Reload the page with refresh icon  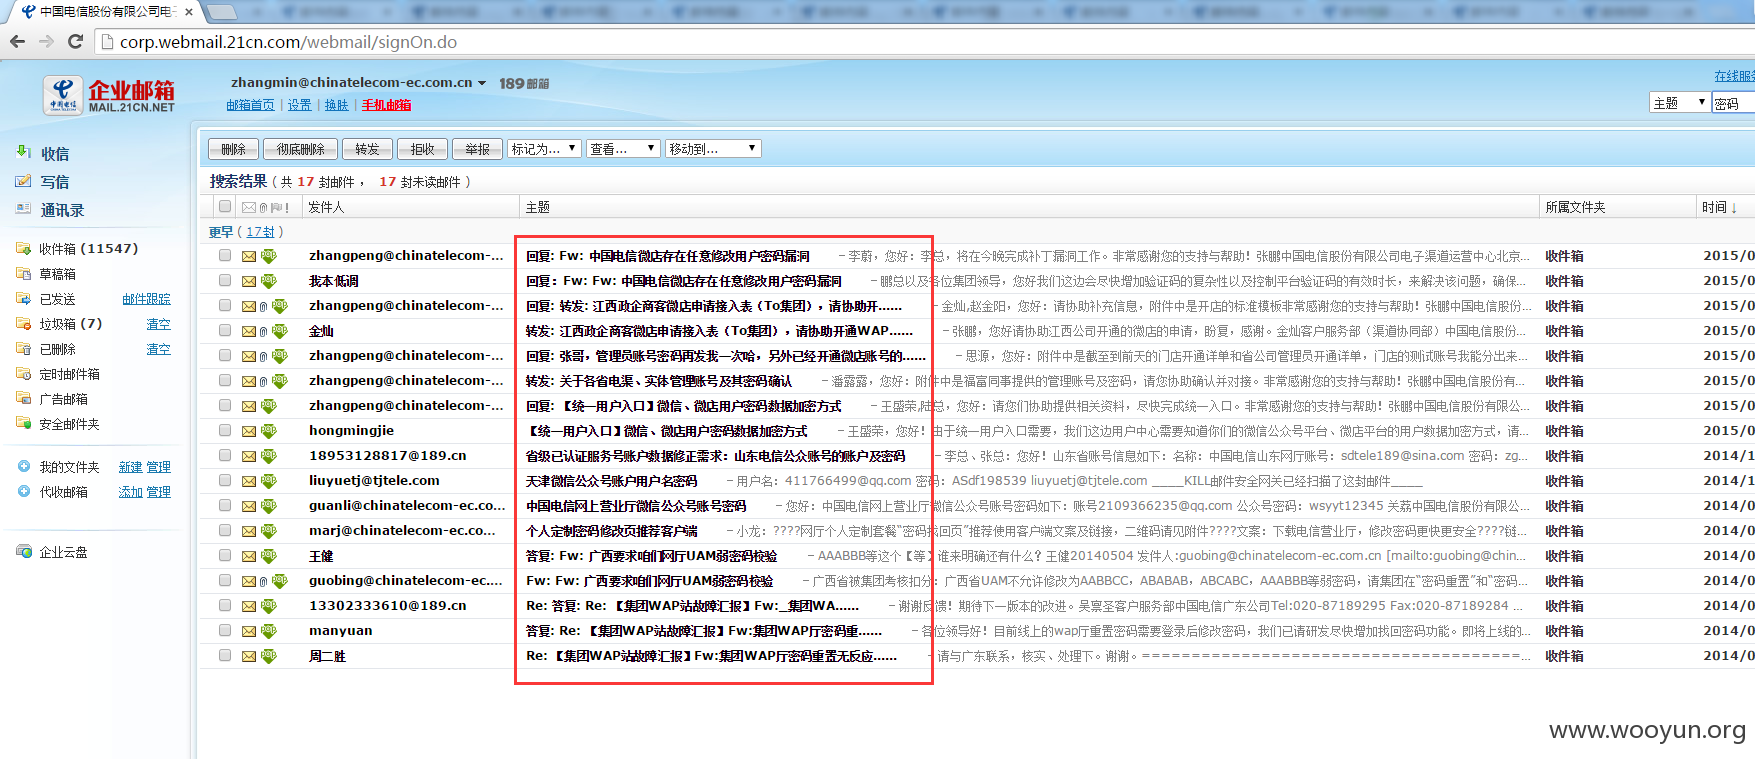point(75,42)
